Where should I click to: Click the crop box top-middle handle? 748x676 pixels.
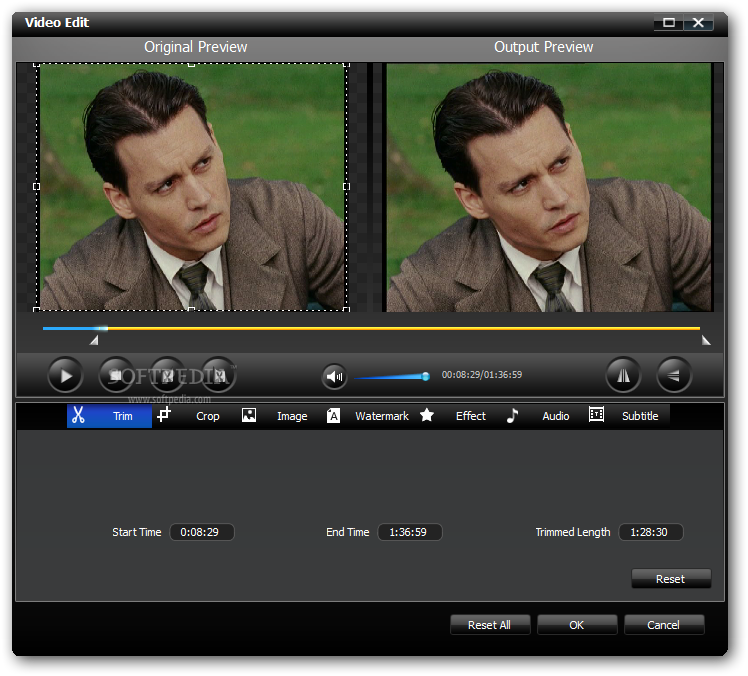tap(191, 64)
